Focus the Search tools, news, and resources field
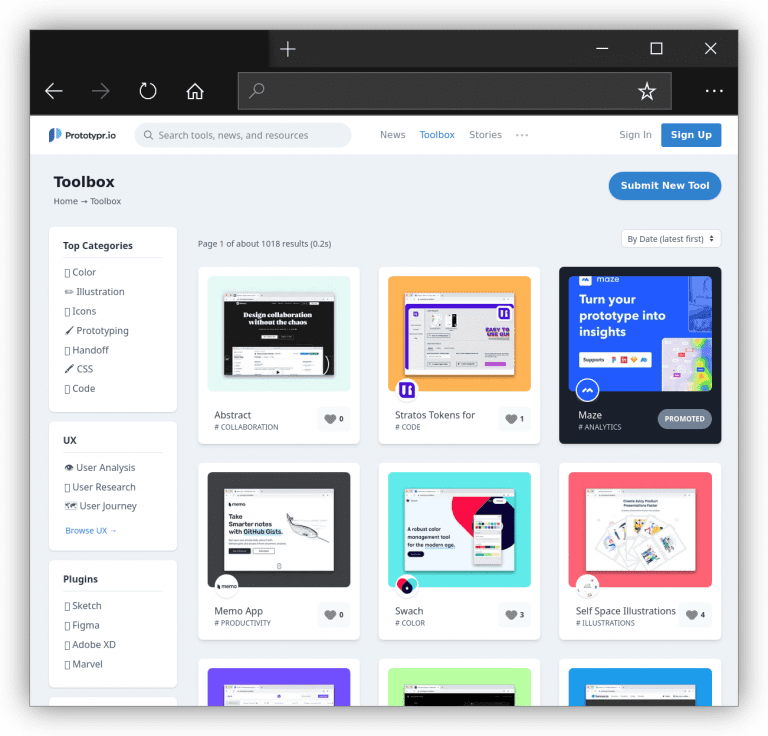Image resolution: width=768 pixels, height=736 pixels. [x=243, y=135]
